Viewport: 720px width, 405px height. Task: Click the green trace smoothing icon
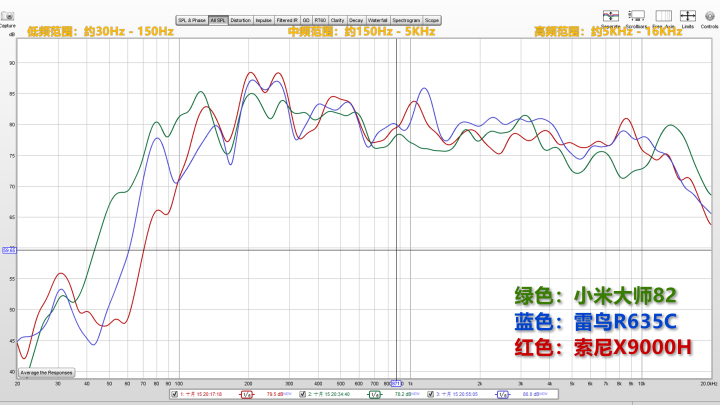pos(374,395)
